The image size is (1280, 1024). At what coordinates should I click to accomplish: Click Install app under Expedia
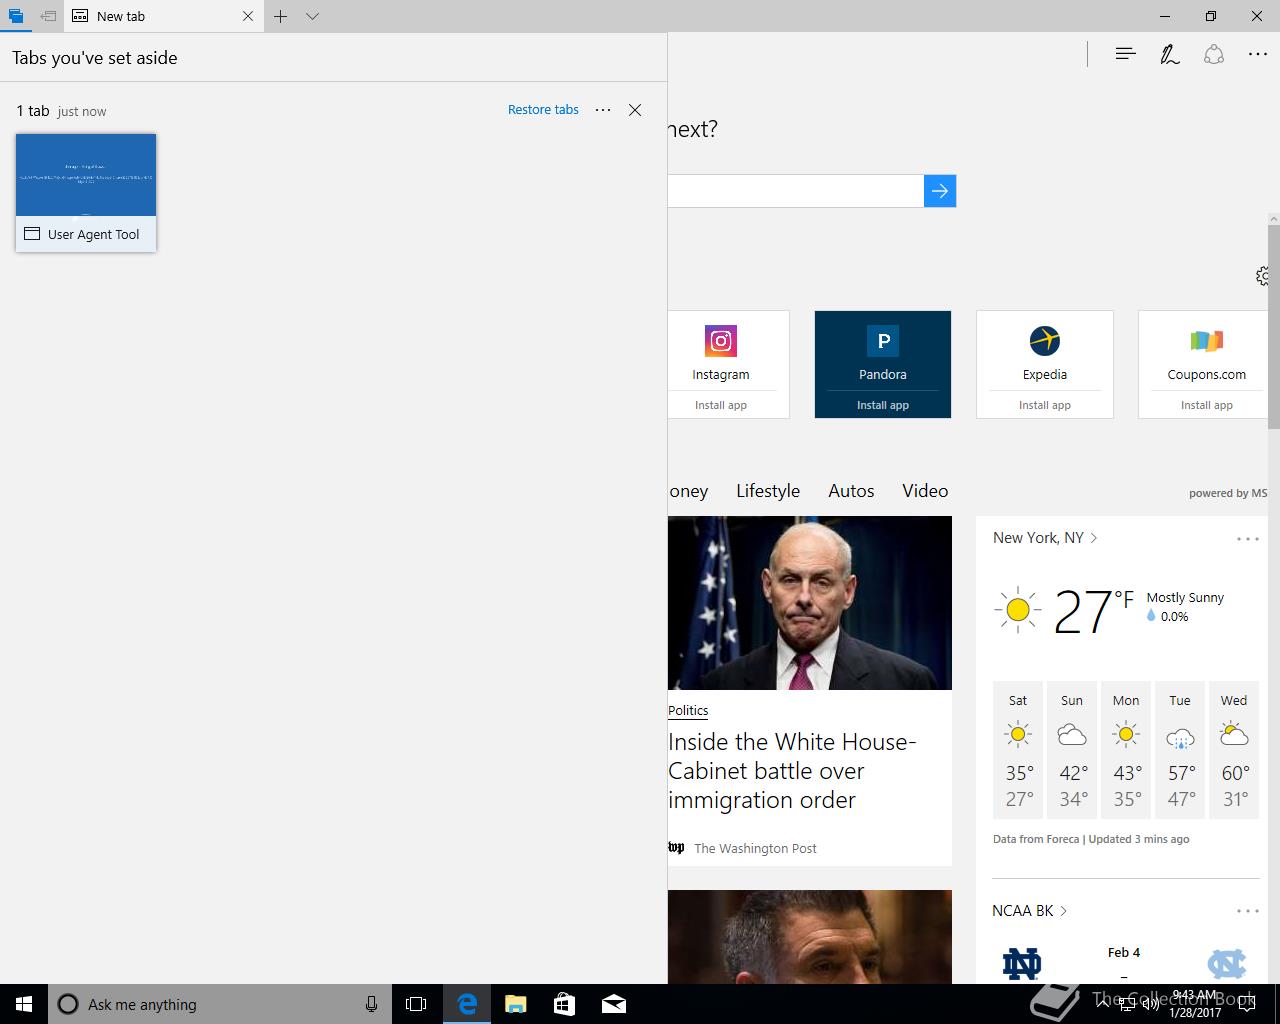tap(1045, 405)
